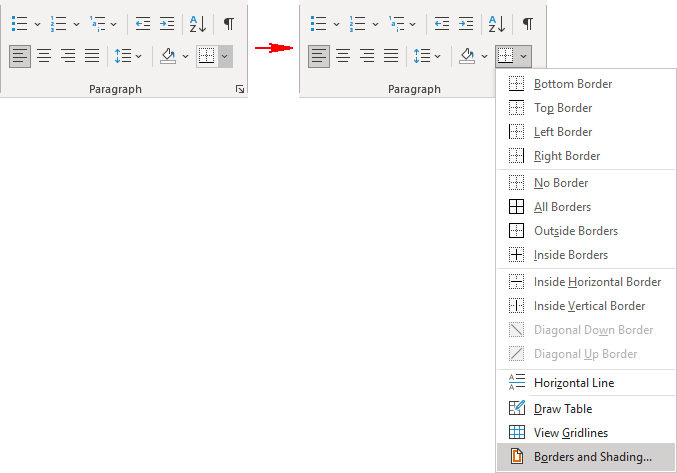Toggle Align Left in ribbon showing dialog launcher

[20, 56]
